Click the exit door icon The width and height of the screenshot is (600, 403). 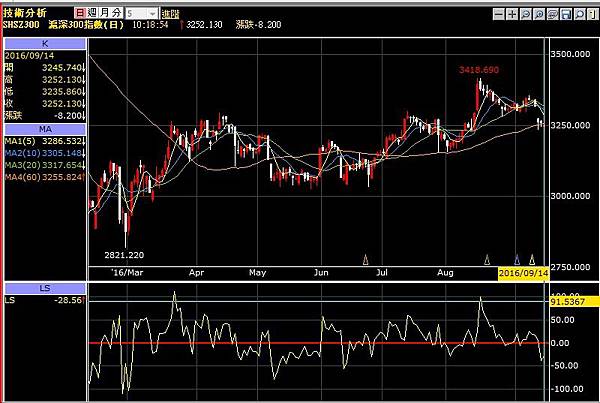593,14
